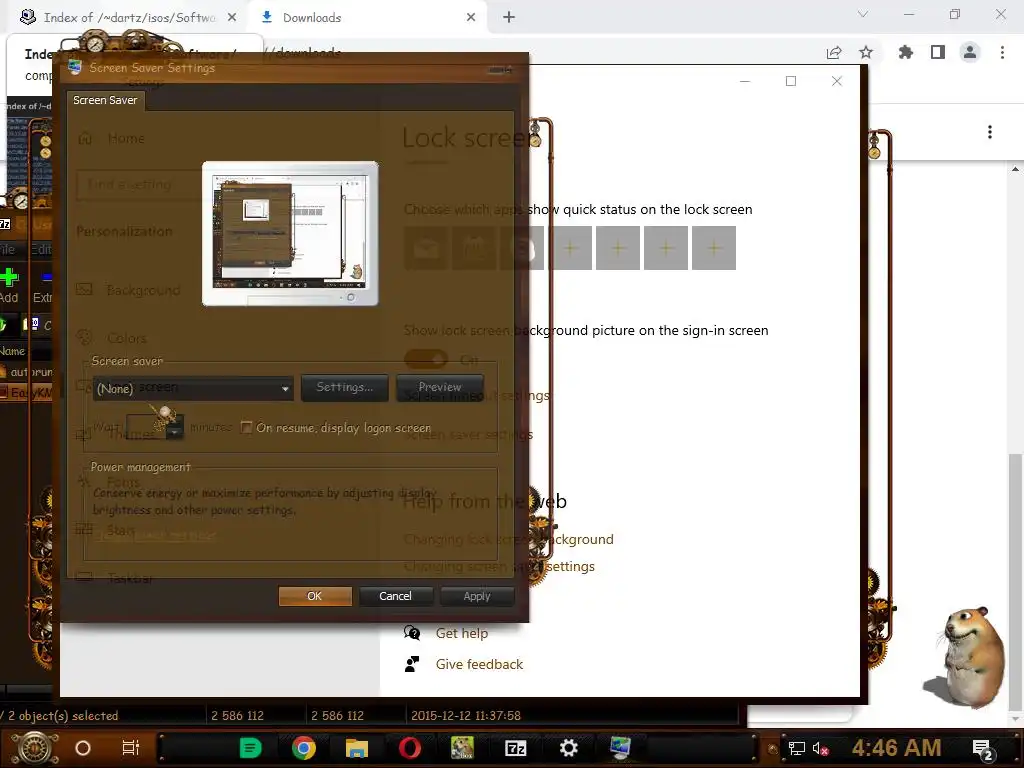Image resolution: width=1024 pixels, height=768 pixels.
Task: Select the Screen Saver tab
Action: (x=105, y=100)
